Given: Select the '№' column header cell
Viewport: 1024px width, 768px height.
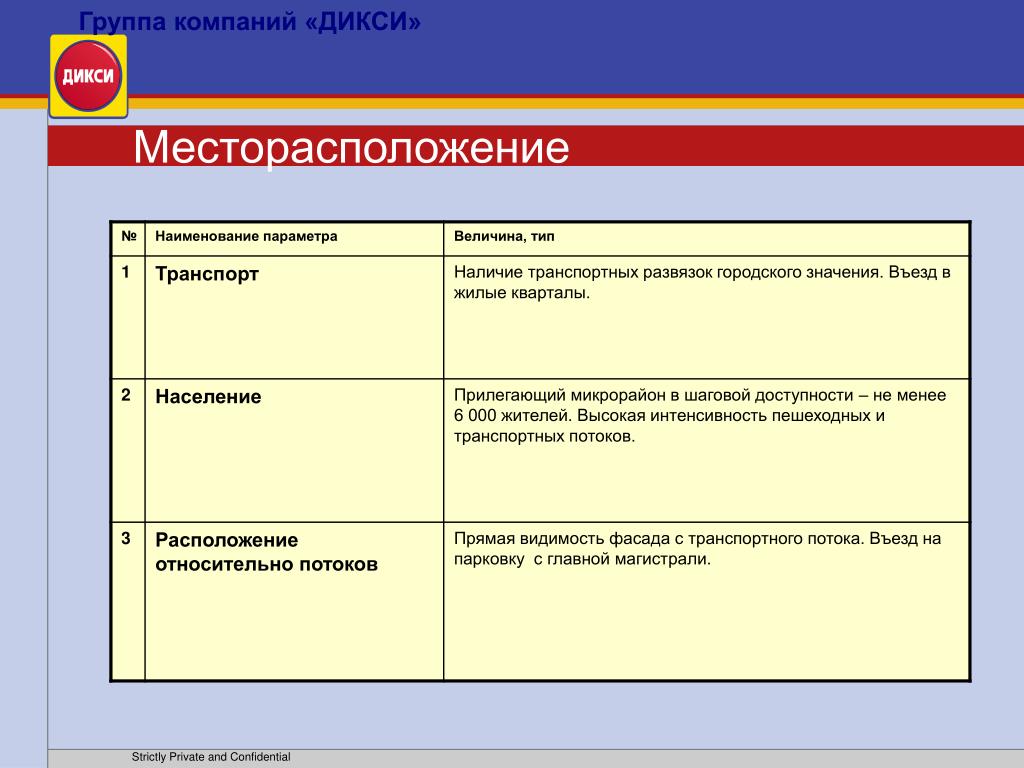Looking at the screenshot, I should (129, 239).
